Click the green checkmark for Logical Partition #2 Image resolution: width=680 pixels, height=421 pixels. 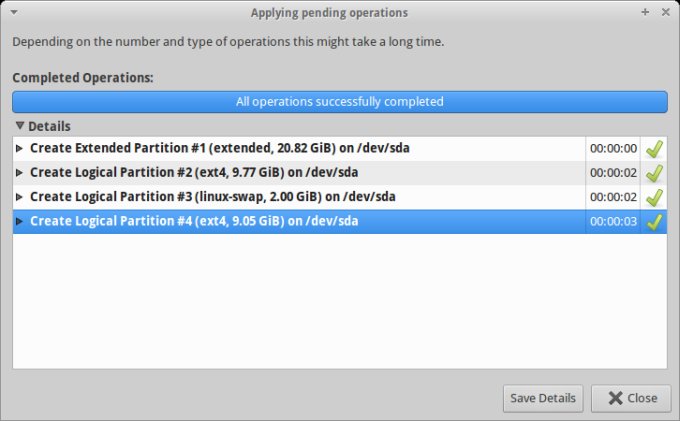[654, 173]
